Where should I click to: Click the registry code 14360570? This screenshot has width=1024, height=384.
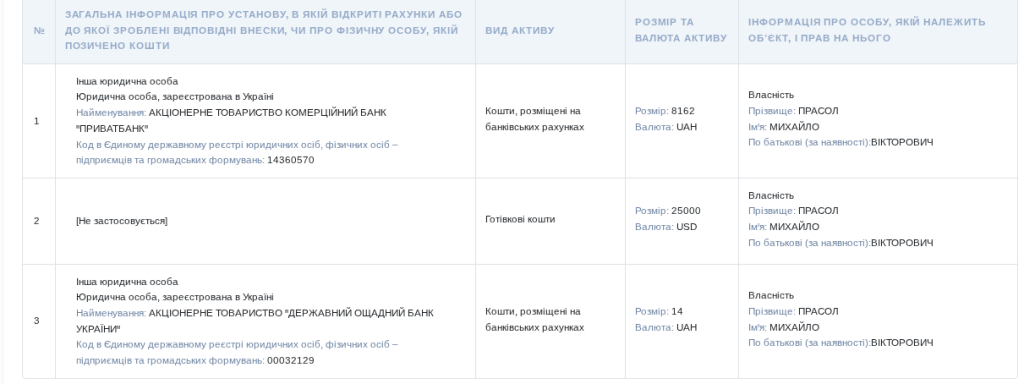[x=291, y=161]
